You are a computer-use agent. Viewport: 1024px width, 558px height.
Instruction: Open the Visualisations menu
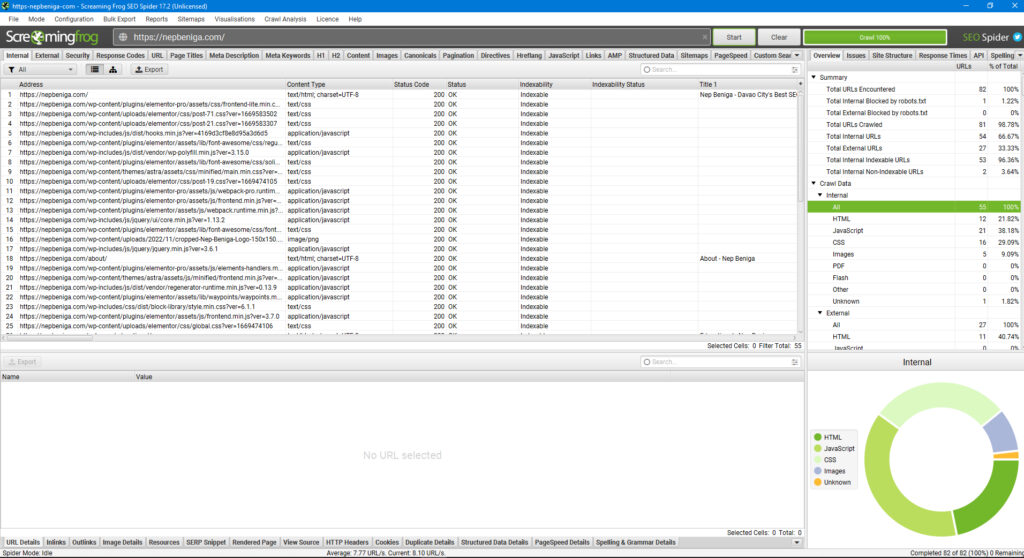coord(234,19)
